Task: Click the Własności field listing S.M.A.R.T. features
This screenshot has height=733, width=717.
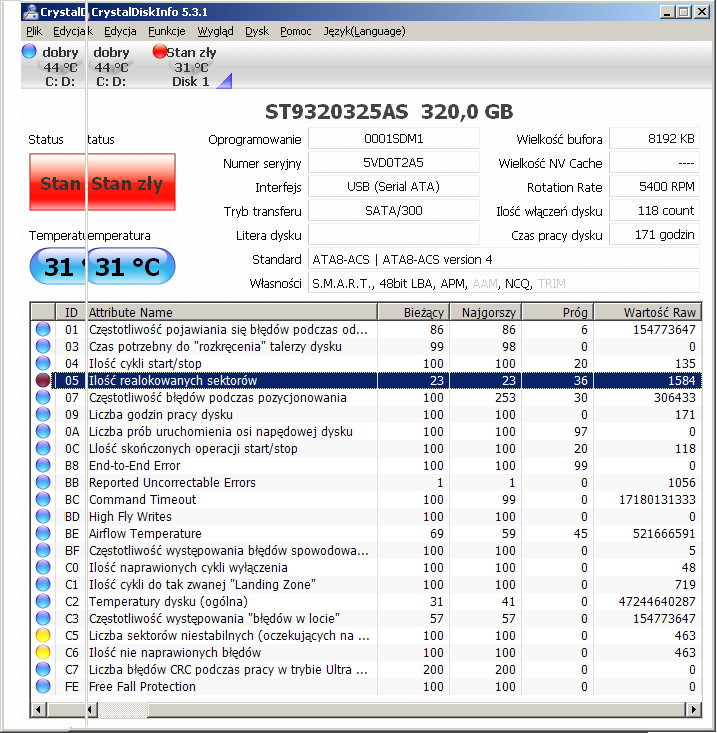Action: (503, 283)
